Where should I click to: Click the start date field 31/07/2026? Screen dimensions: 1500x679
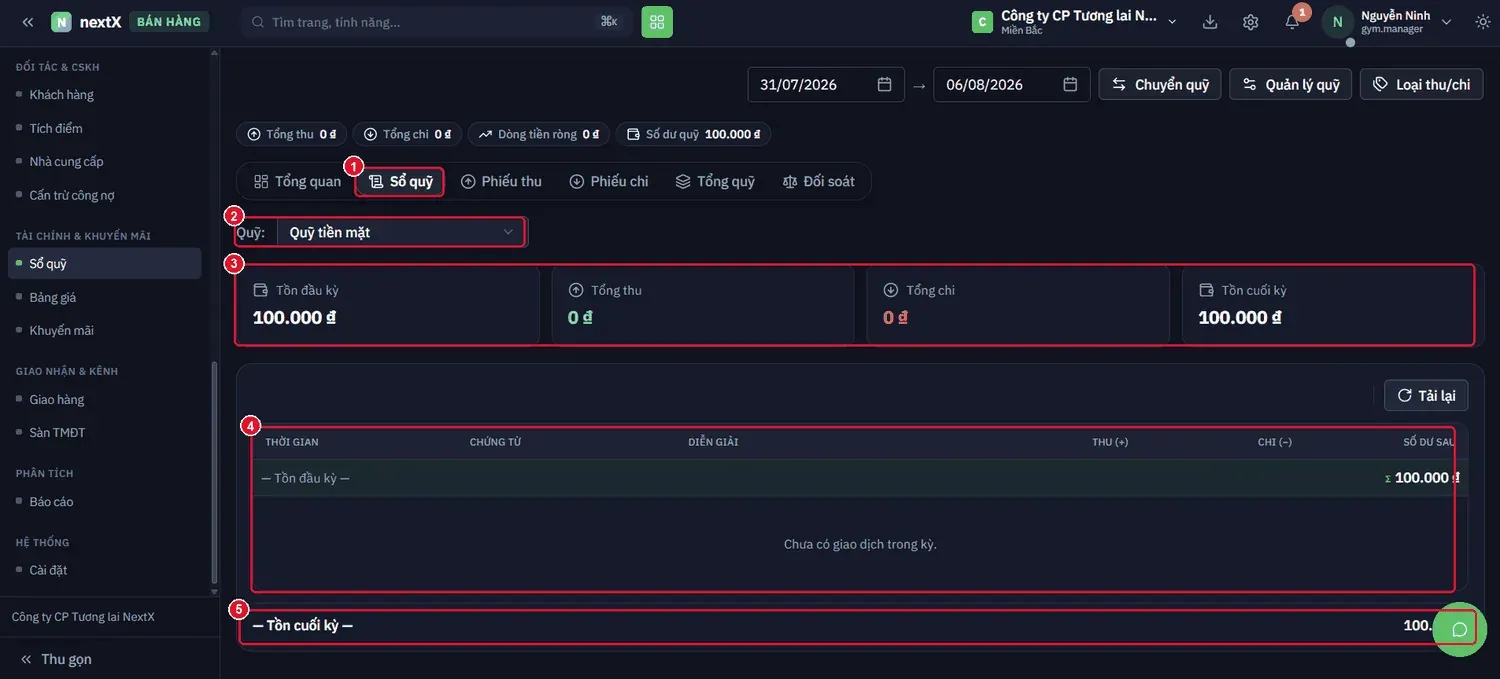click(826, 85)
